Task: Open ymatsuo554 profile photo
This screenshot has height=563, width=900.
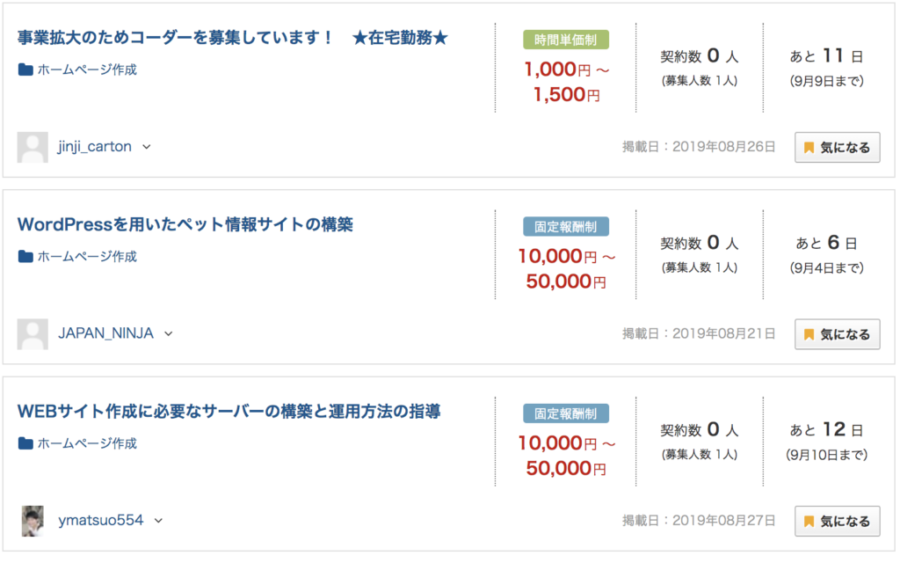Action: click(33, 521)
